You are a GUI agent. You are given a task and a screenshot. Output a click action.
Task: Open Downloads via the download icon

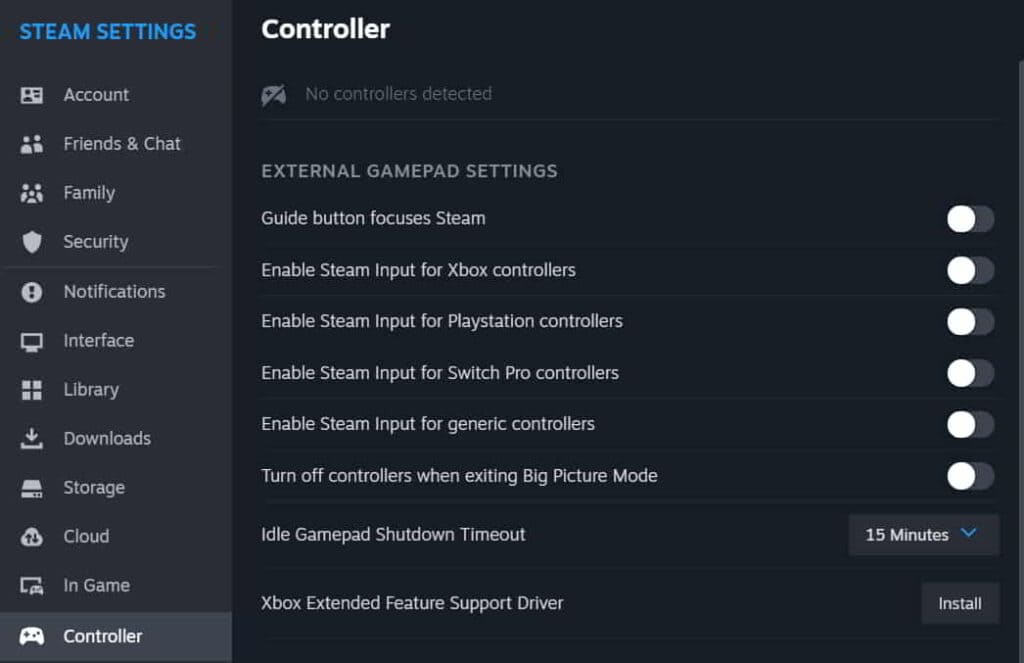tap(35, 438)
